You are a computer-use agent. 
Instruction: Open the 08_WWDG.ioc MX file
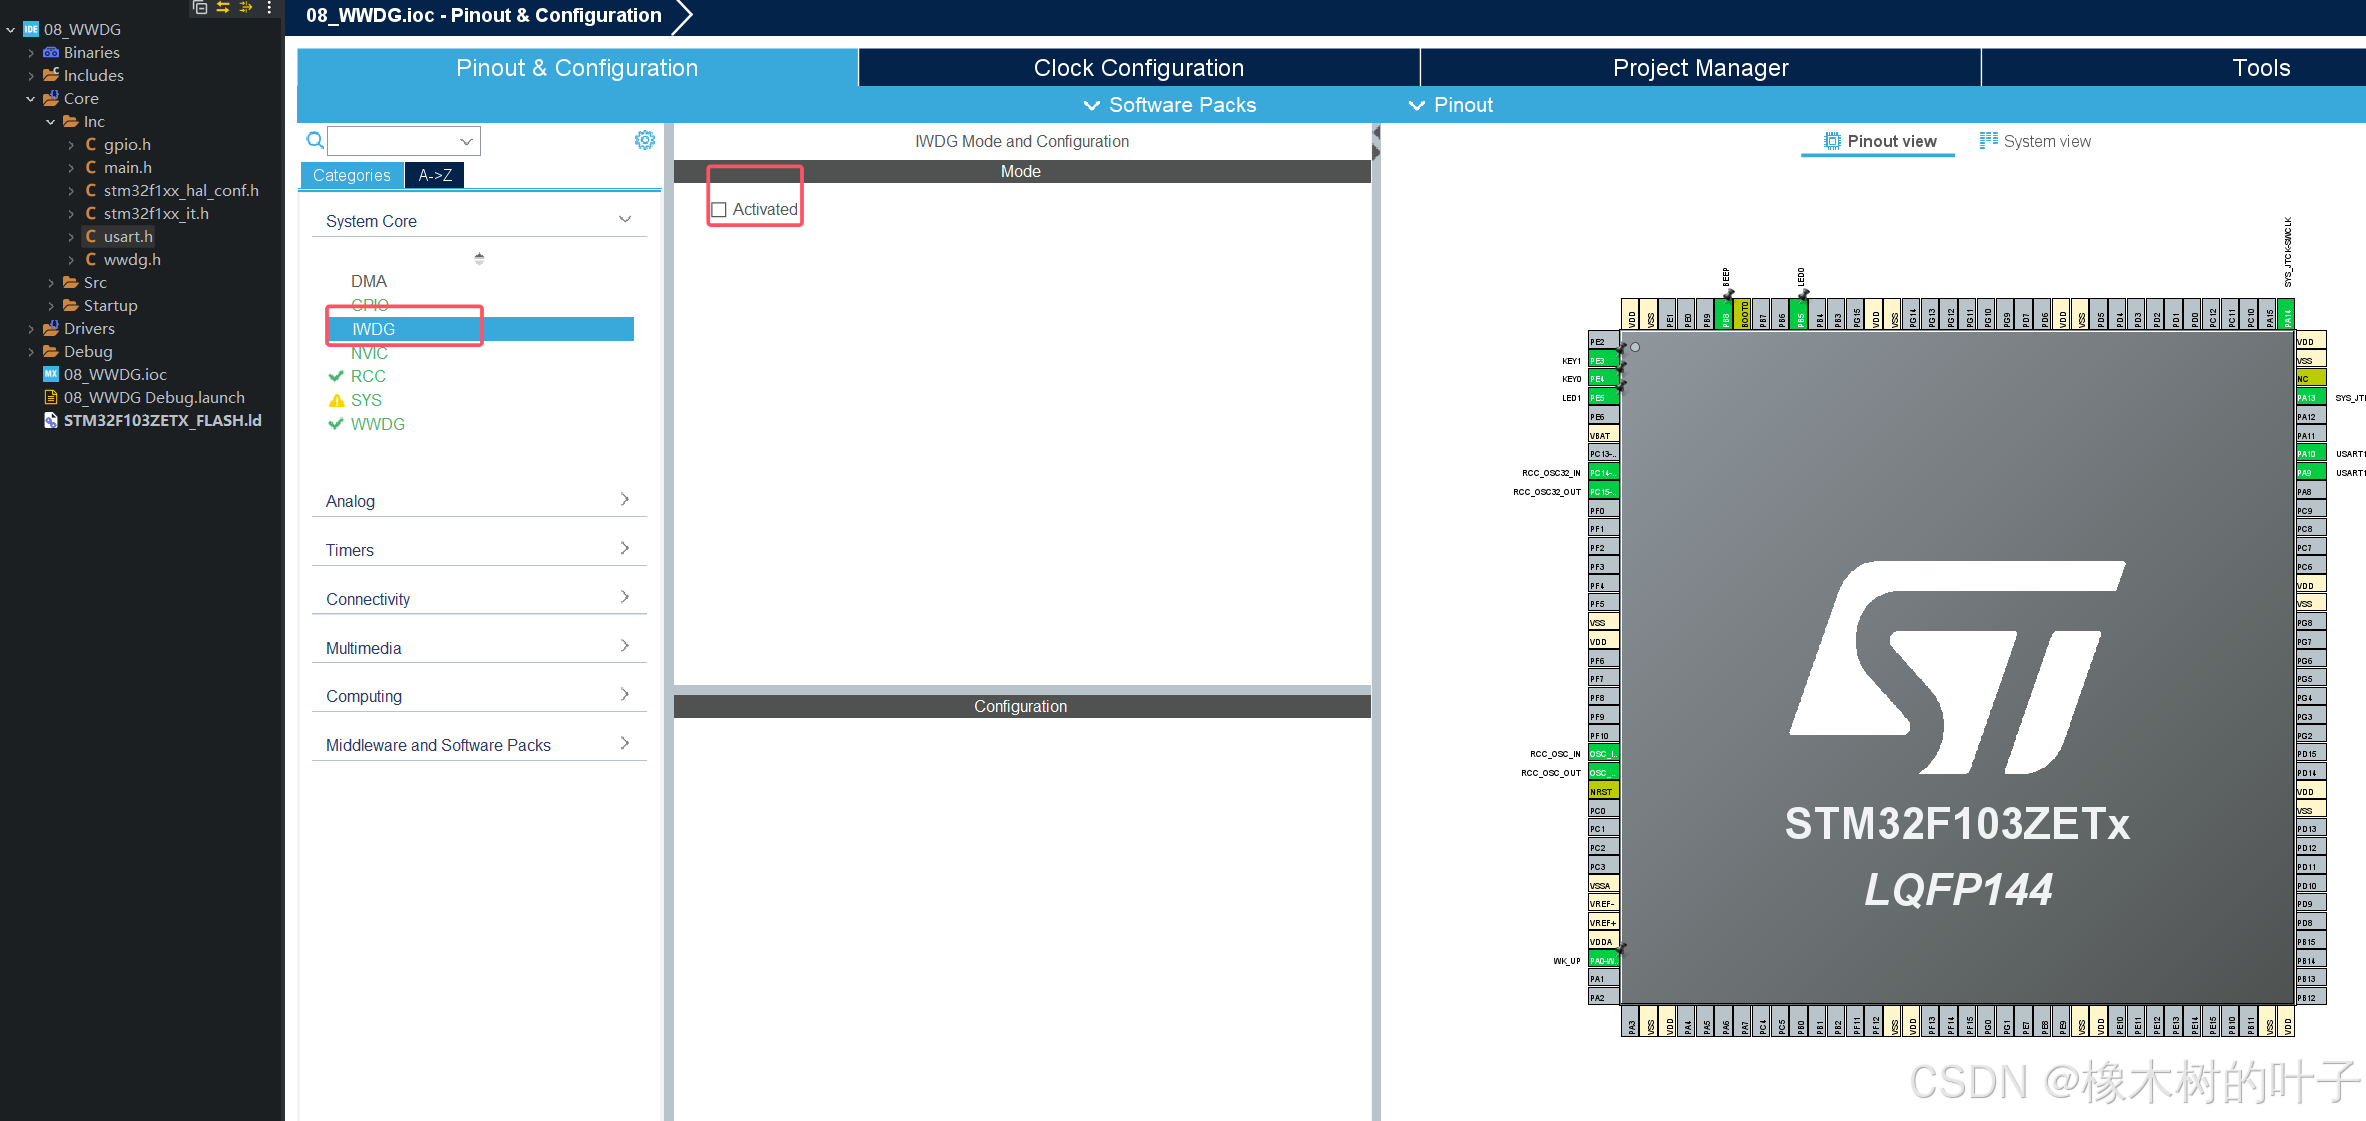click(x=114, y=374)
